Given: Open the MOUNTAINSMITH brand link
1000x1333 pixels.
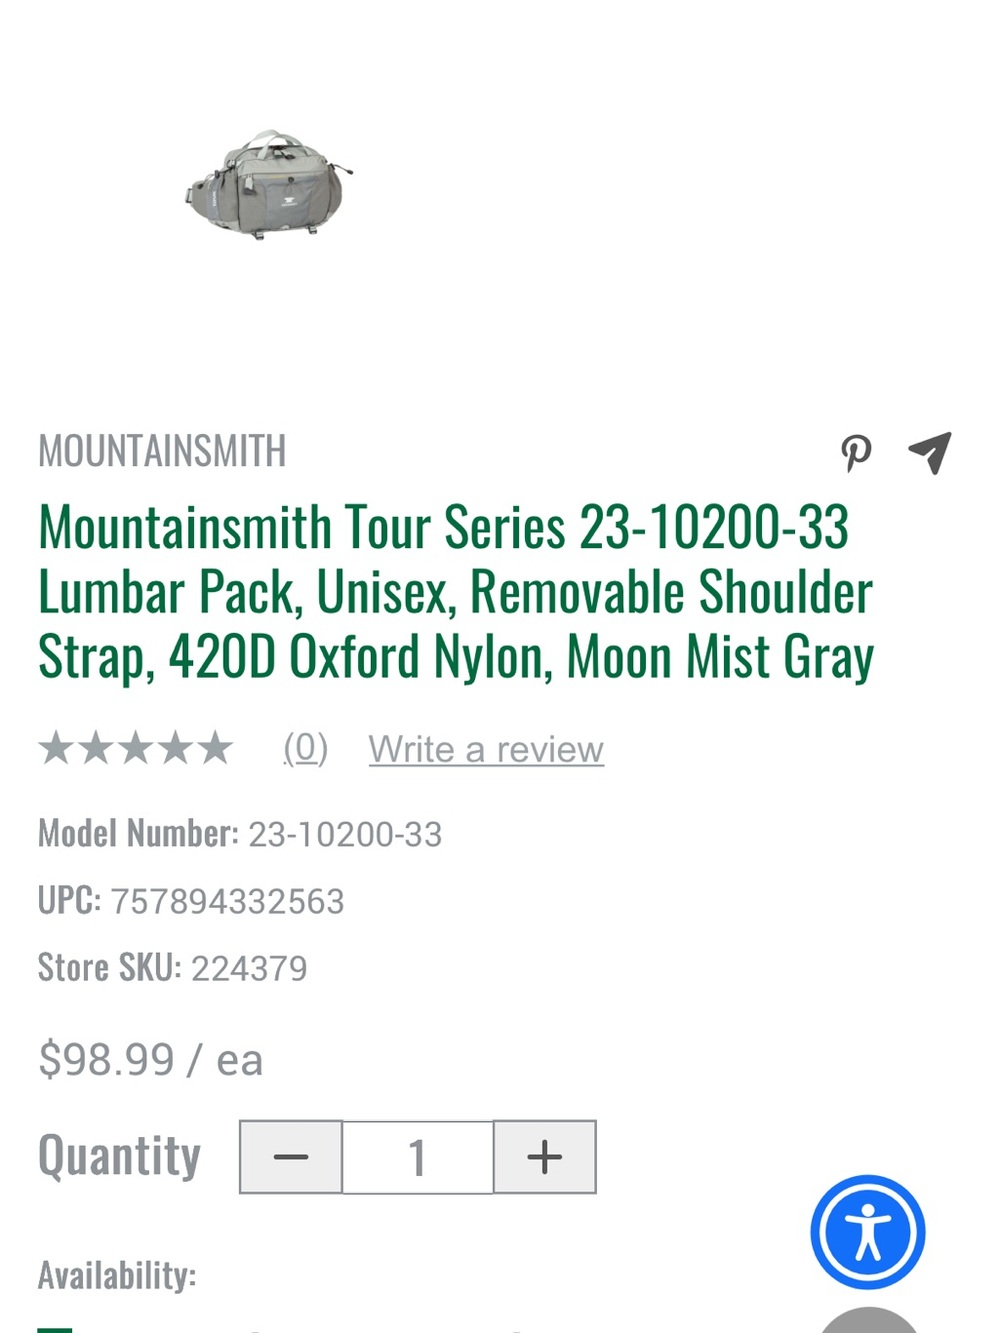Looking at the screenshot, I should [162, 451].
